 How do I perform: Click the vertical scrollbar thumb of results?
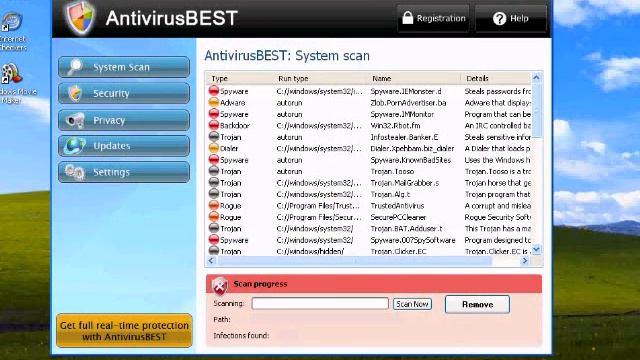(536, 111)
